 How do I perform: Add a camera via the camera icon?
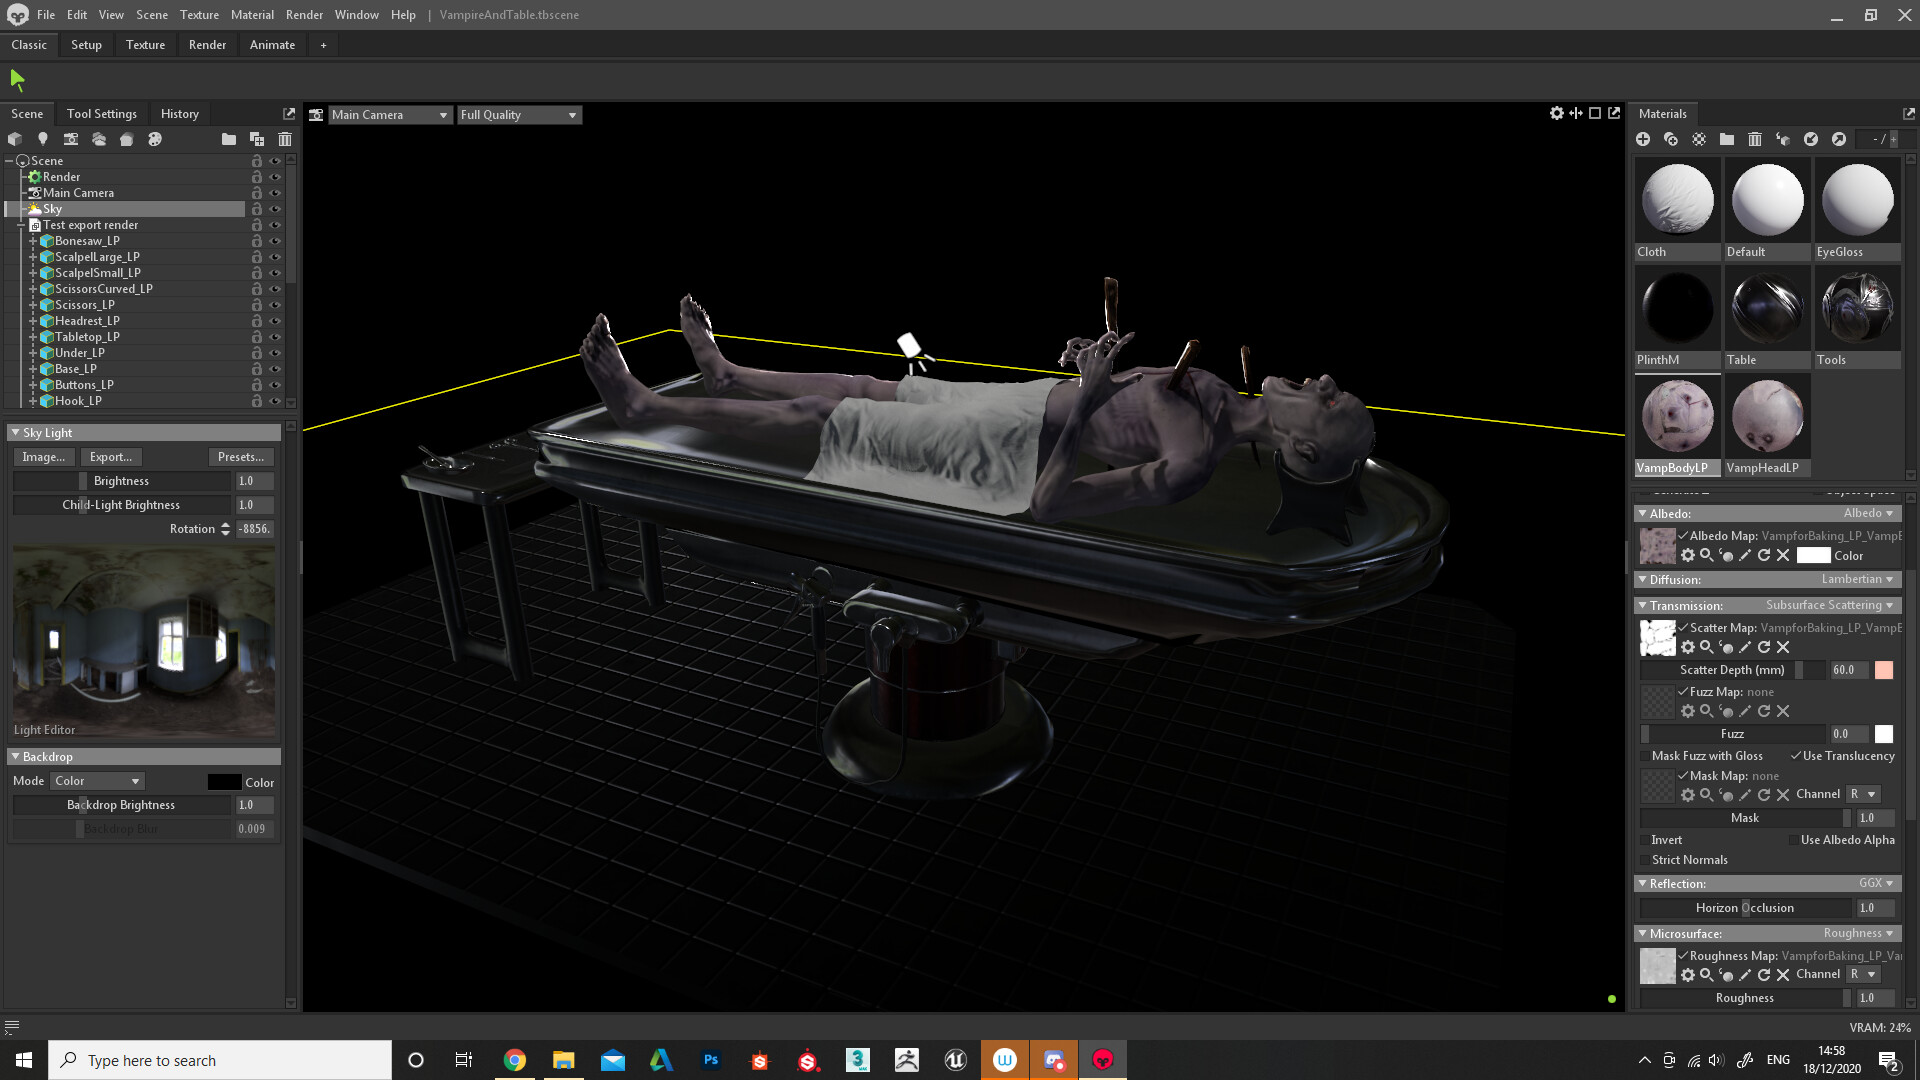70,139
